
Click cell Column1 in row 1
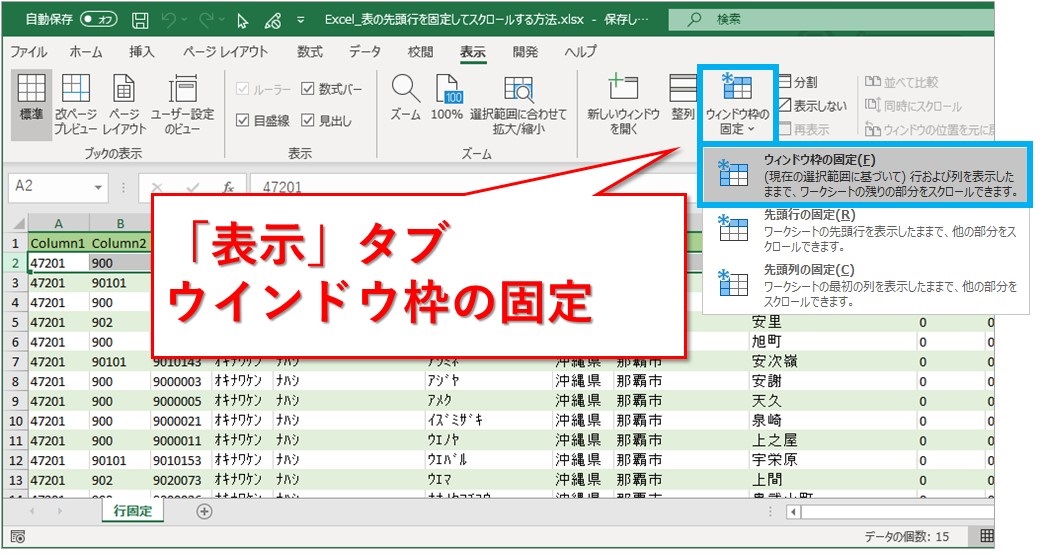pos(59,243)
